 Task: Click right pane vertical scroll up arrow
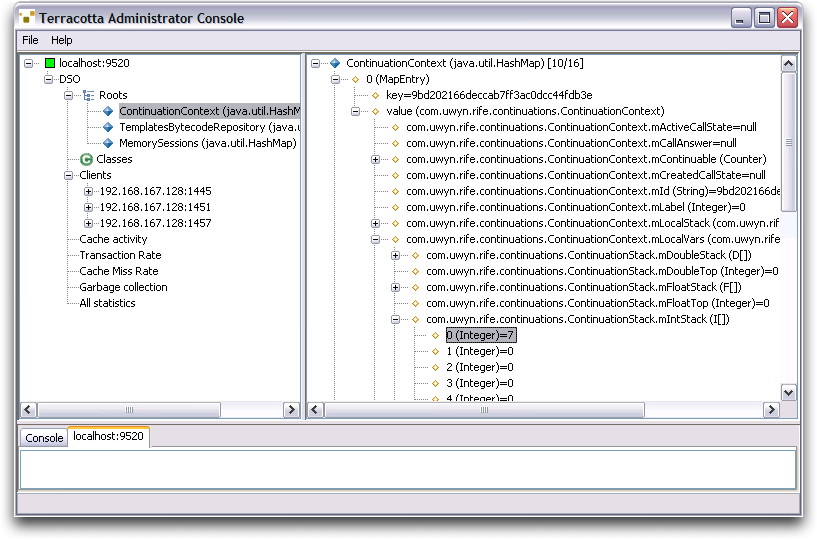(x=788, y=64)
